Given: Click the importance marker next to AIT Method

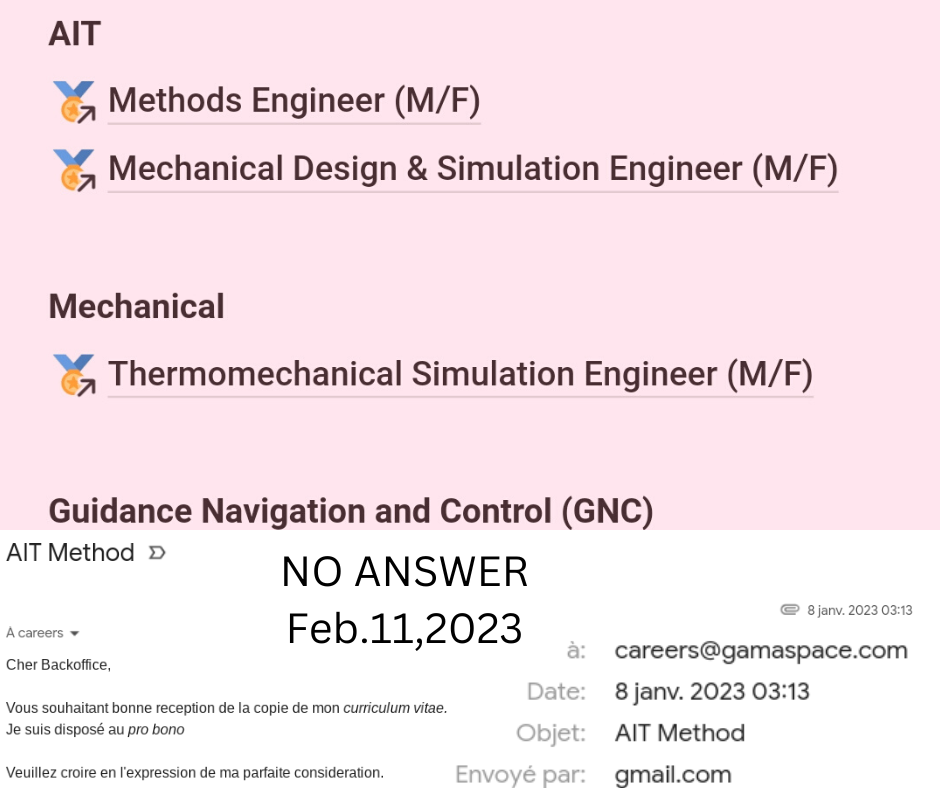Looking at the screenshot, I should (x=157, y=552).
